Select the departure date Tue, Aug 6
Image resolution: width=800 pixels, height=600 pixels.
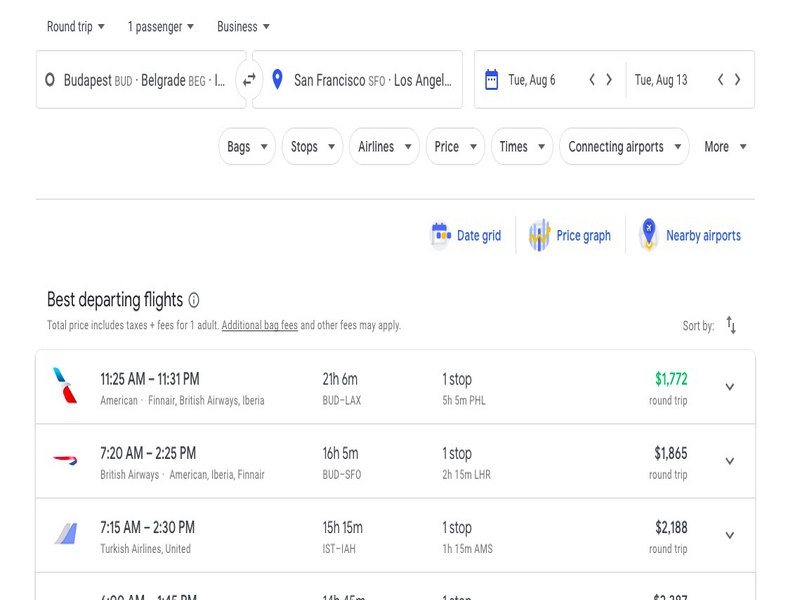point(532,80)
